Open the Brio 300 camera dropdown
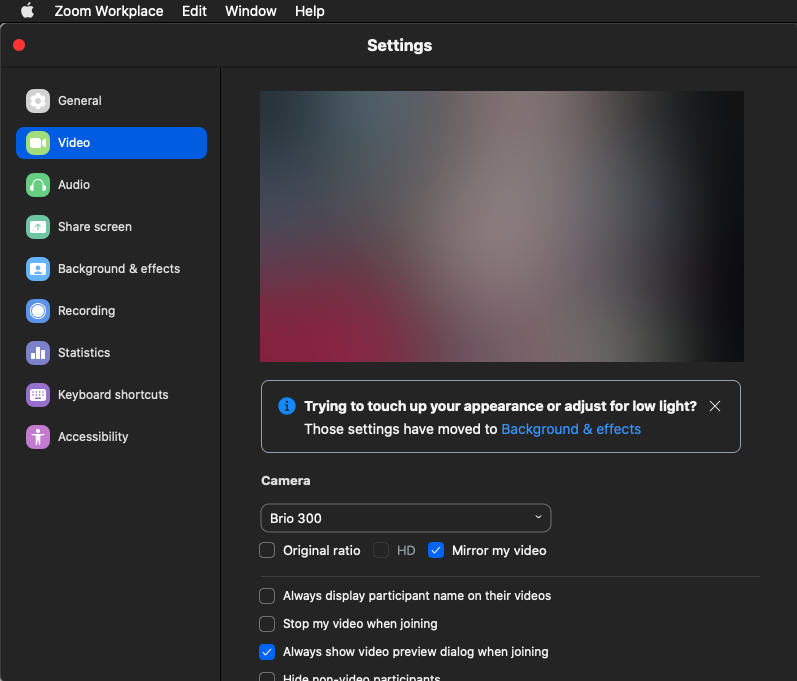The height and width of the screenshot is (681, 797). [x=406, y=518]
